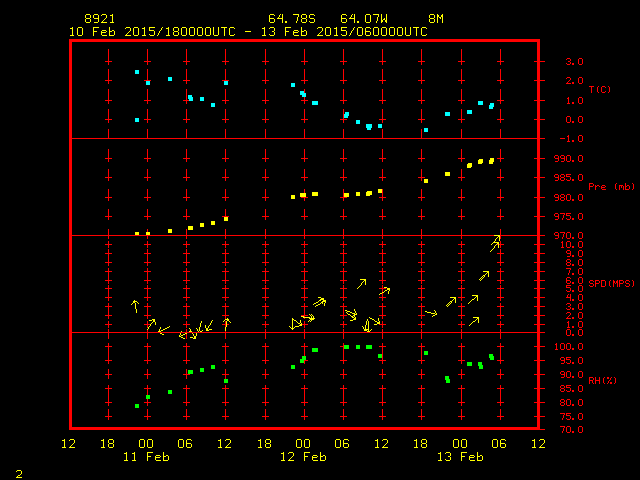
Task: Select the 13 Feb date label
Action: click(x=459, y=457)
